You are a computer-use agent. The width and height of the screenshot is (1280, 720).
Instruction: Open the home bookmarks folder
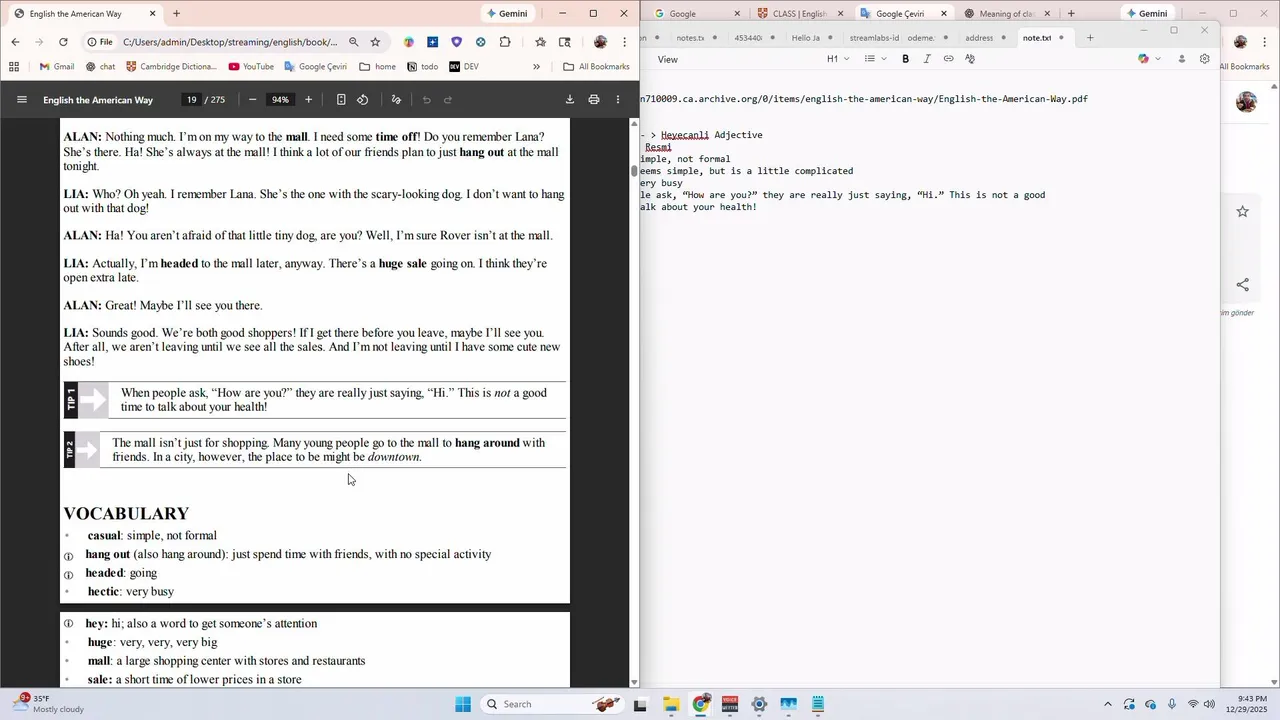point(377,67)
